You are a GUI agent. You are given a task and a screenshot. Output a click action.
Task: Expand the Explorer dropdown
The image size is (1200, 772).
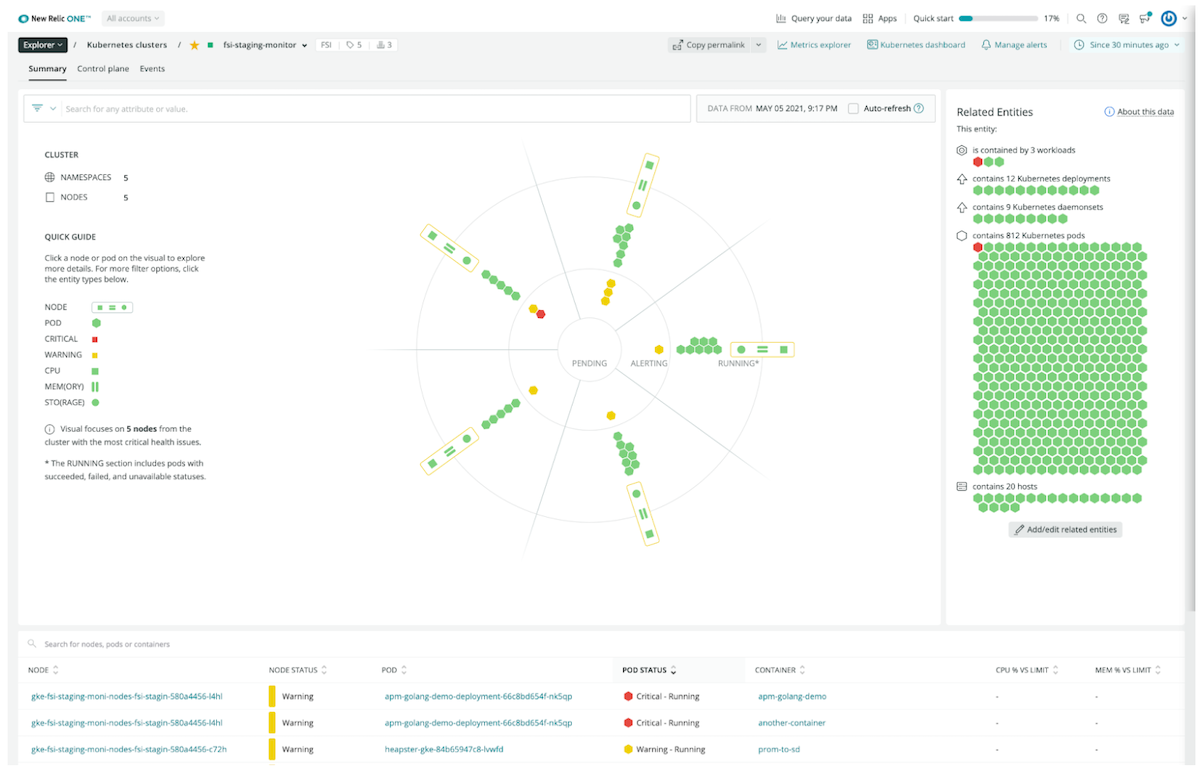coord(43,45)
